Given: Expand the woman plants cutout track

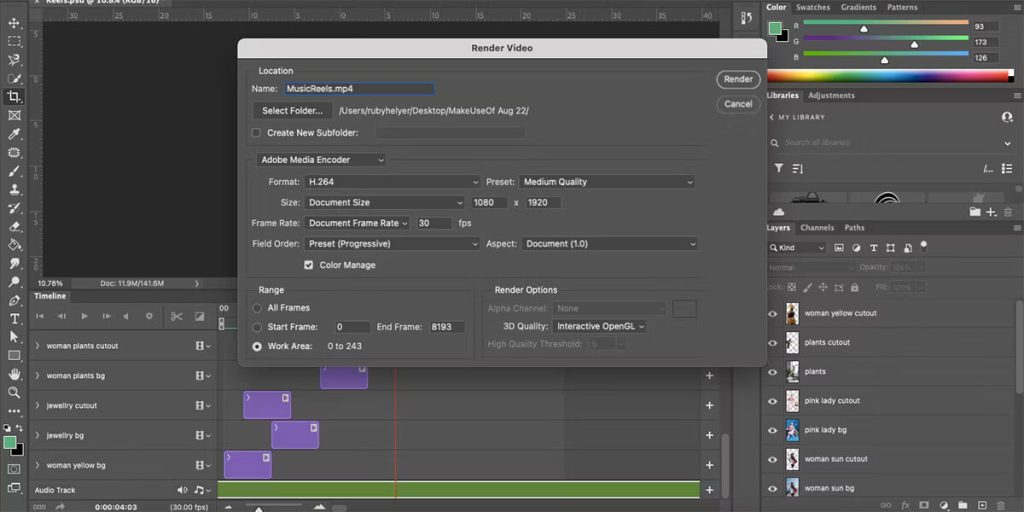Looking at the screenshot, I should click(x=38, y=346).
